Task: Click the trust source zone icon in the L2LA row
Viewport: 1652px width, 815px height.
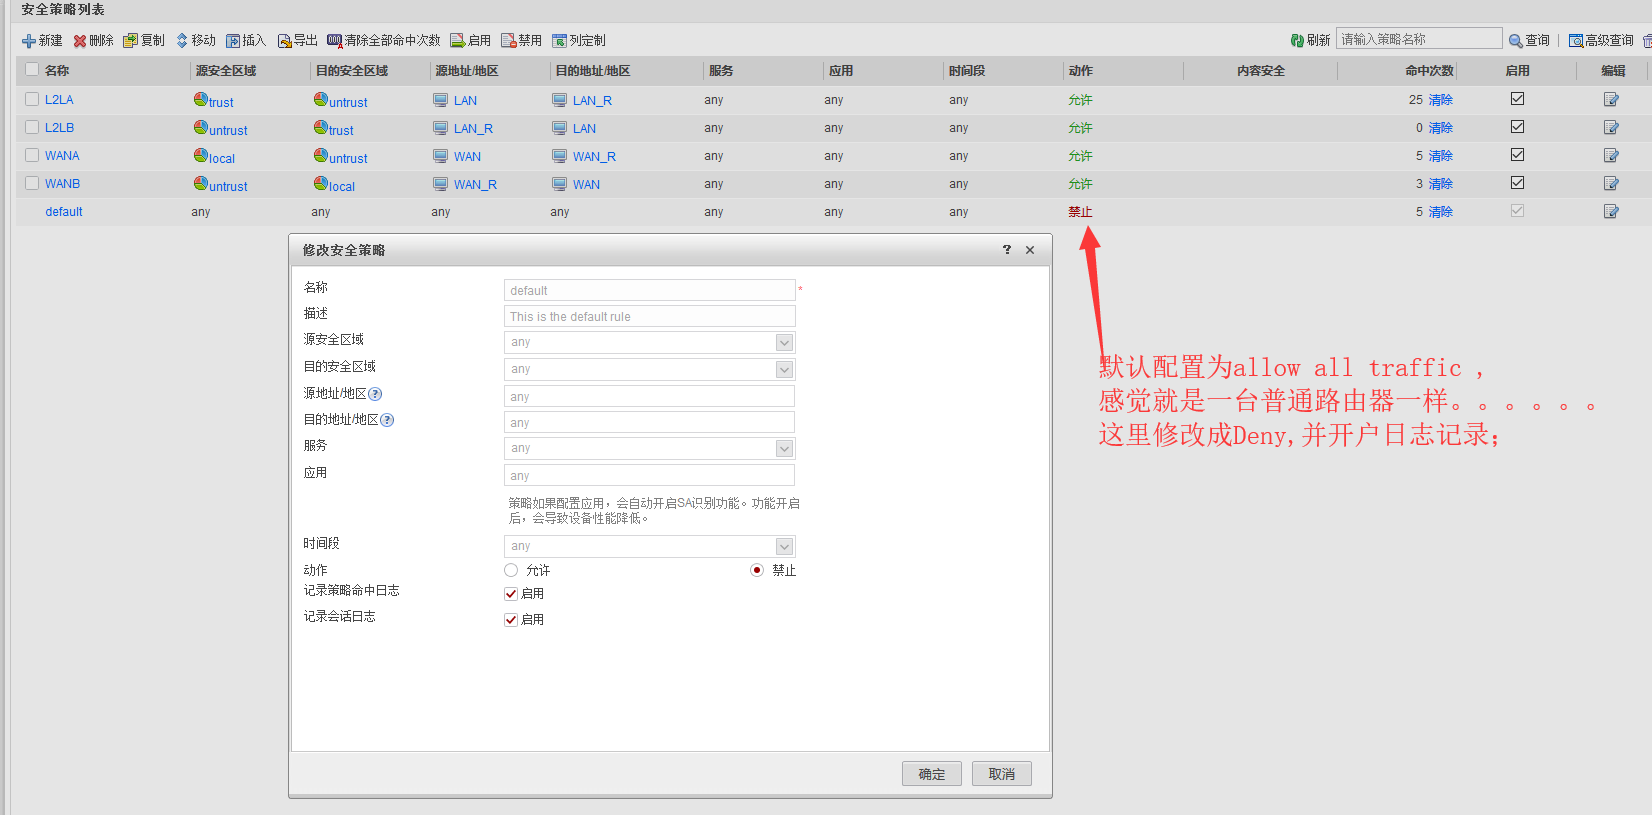Action: [201, 99]
